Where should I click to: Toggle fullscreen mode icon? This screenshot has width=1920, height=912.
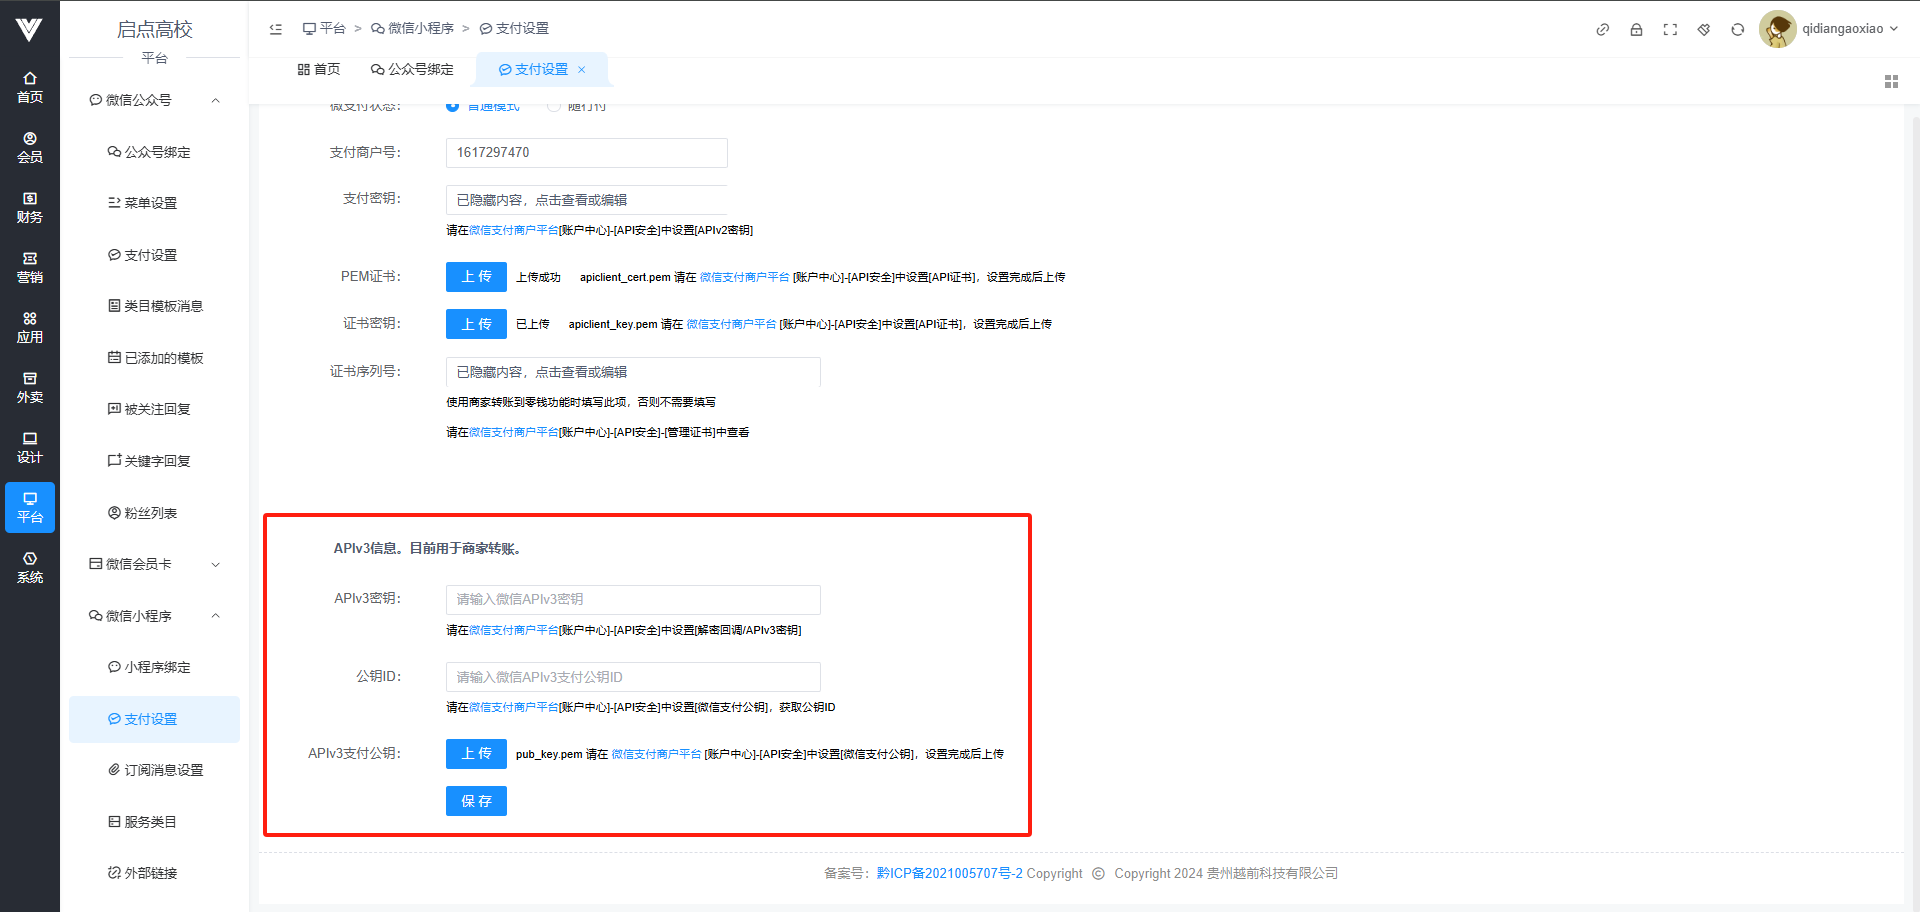click(1670, 29)
